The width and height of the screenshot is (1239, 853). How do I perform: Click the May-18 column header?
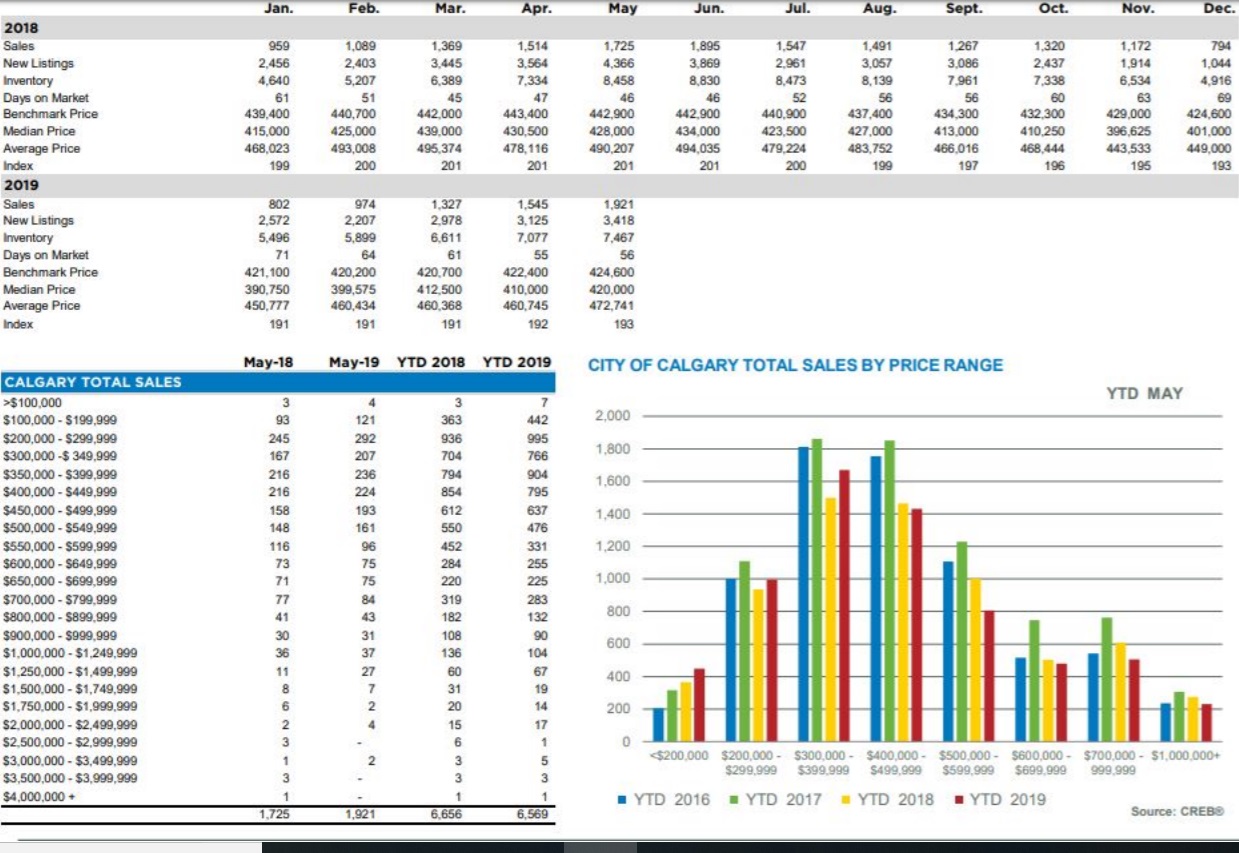pyautogui.click(x=268, y=362)
